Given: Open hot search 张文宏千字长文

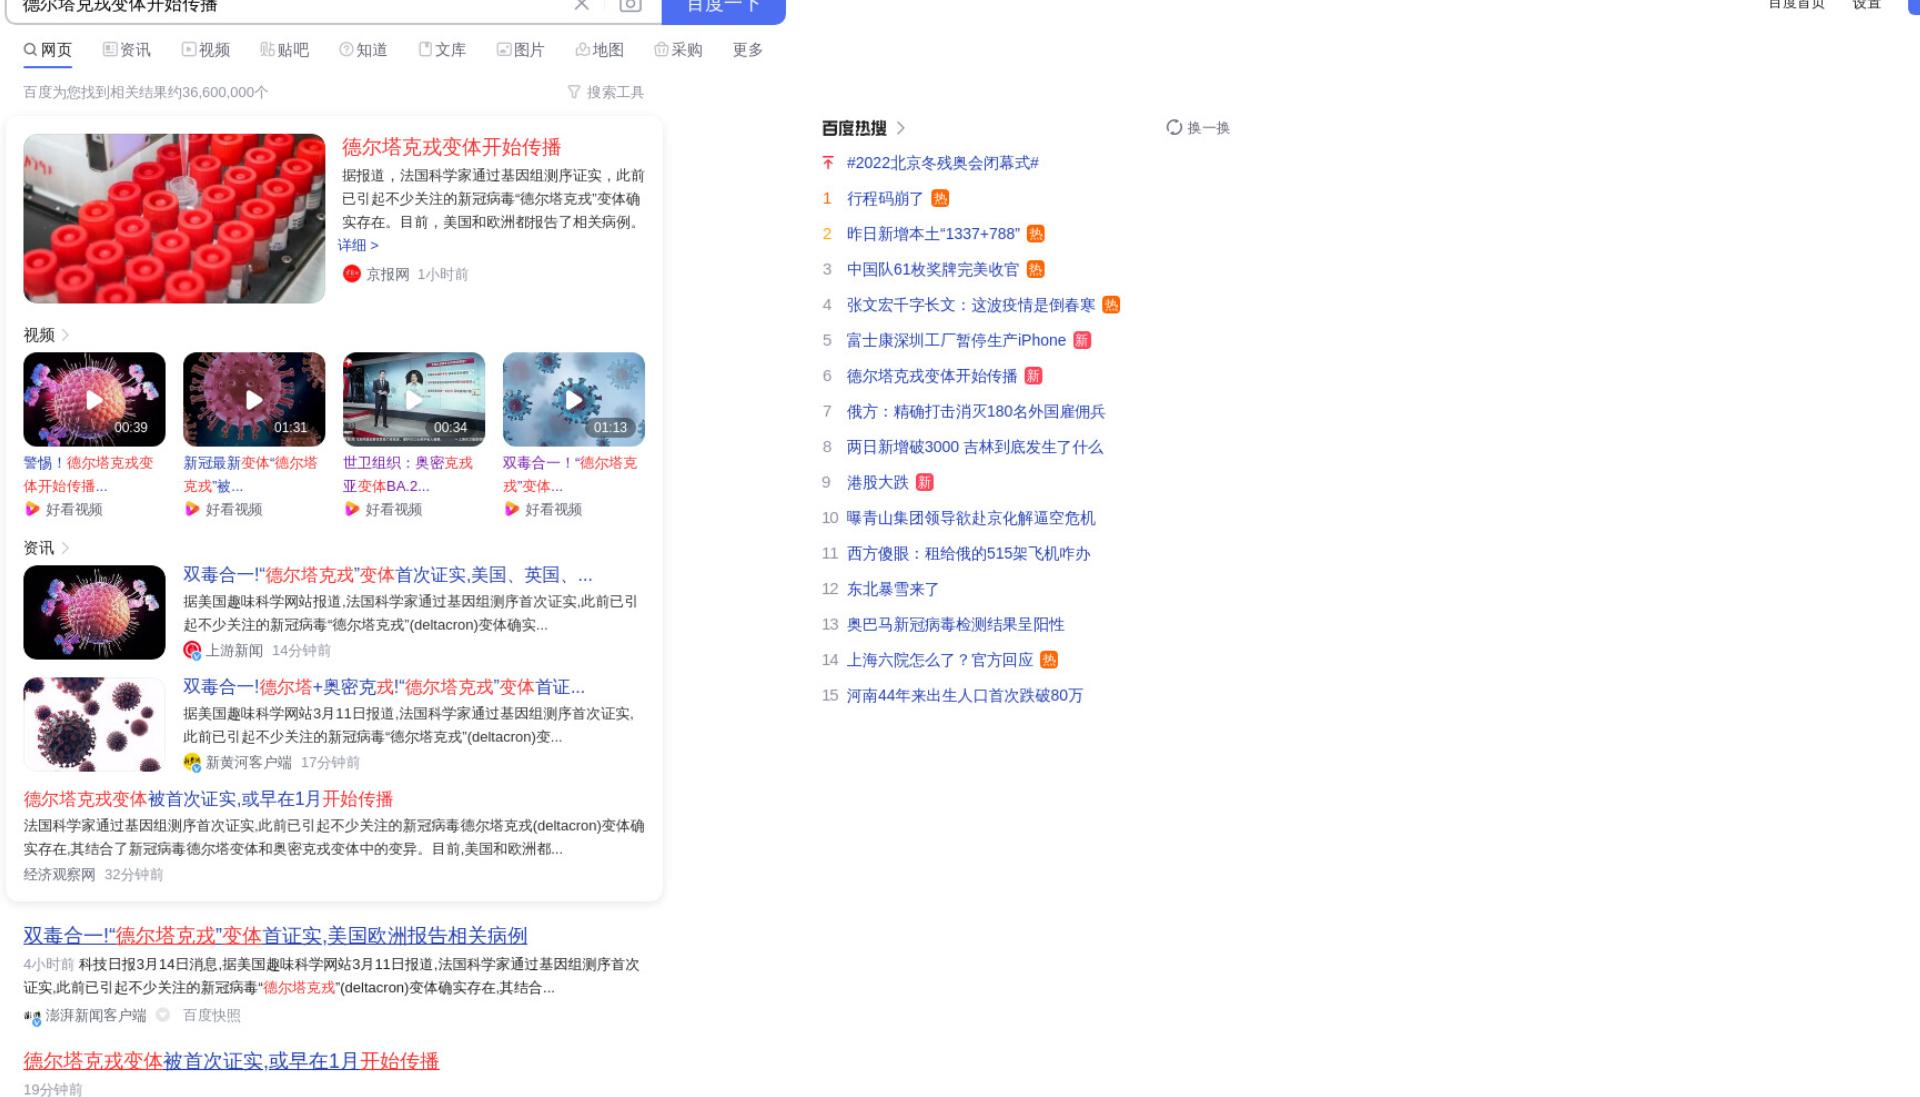Looking at the screenshot, I should click(x=971, y=305).
